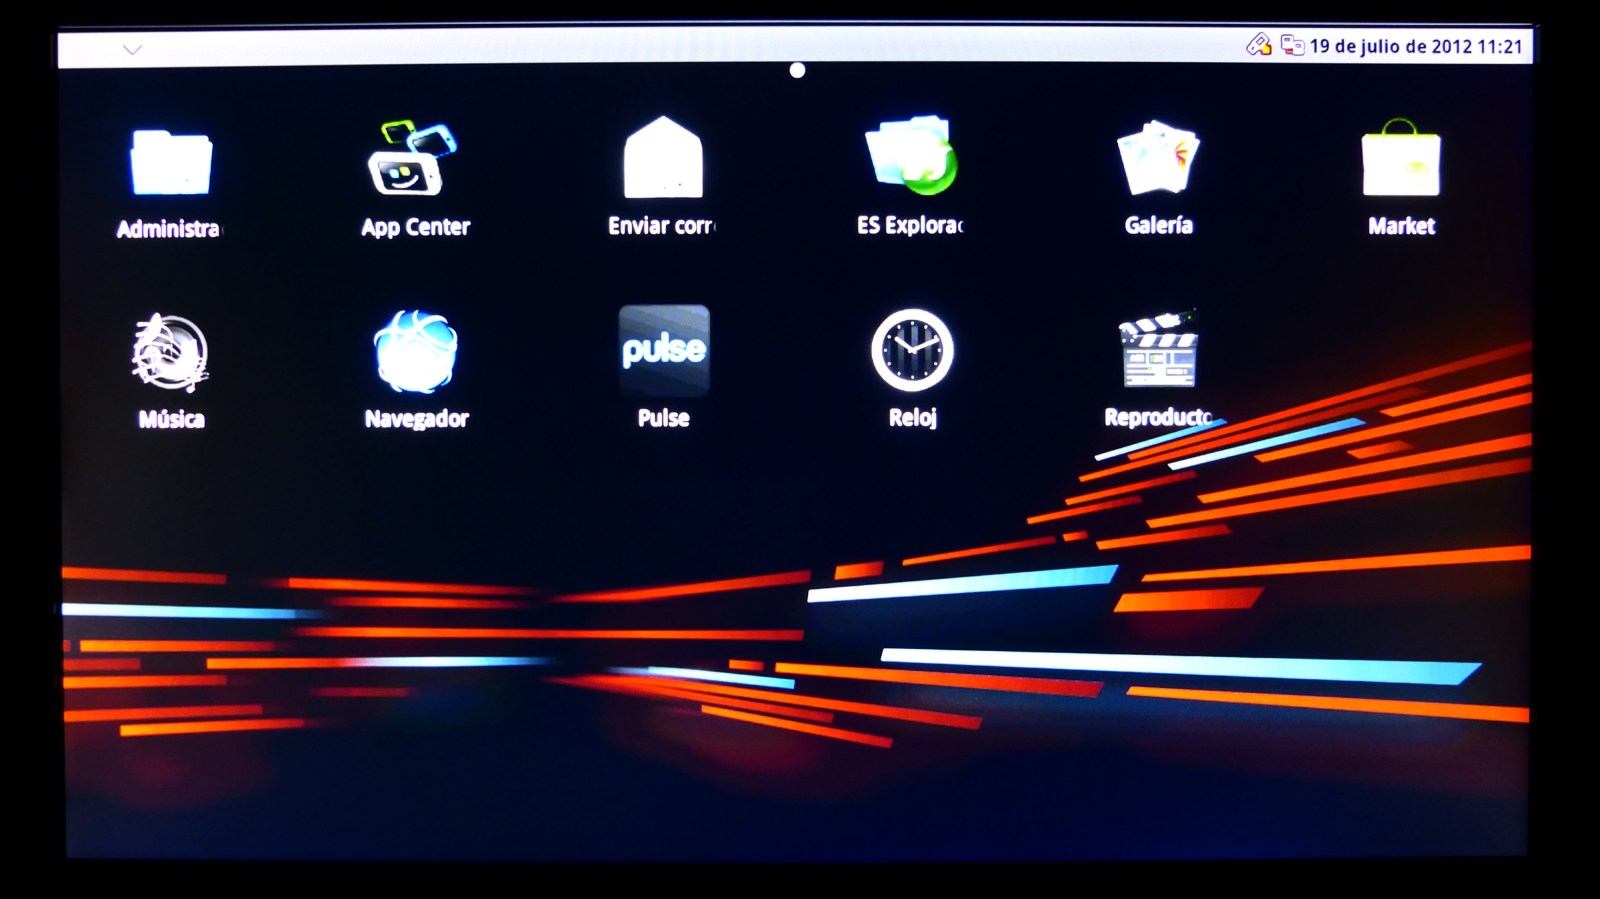Image resolution: width=1600 pixels, height=899 pixels.
Task: Launch the App Center app icon
Action: [413, 158]
